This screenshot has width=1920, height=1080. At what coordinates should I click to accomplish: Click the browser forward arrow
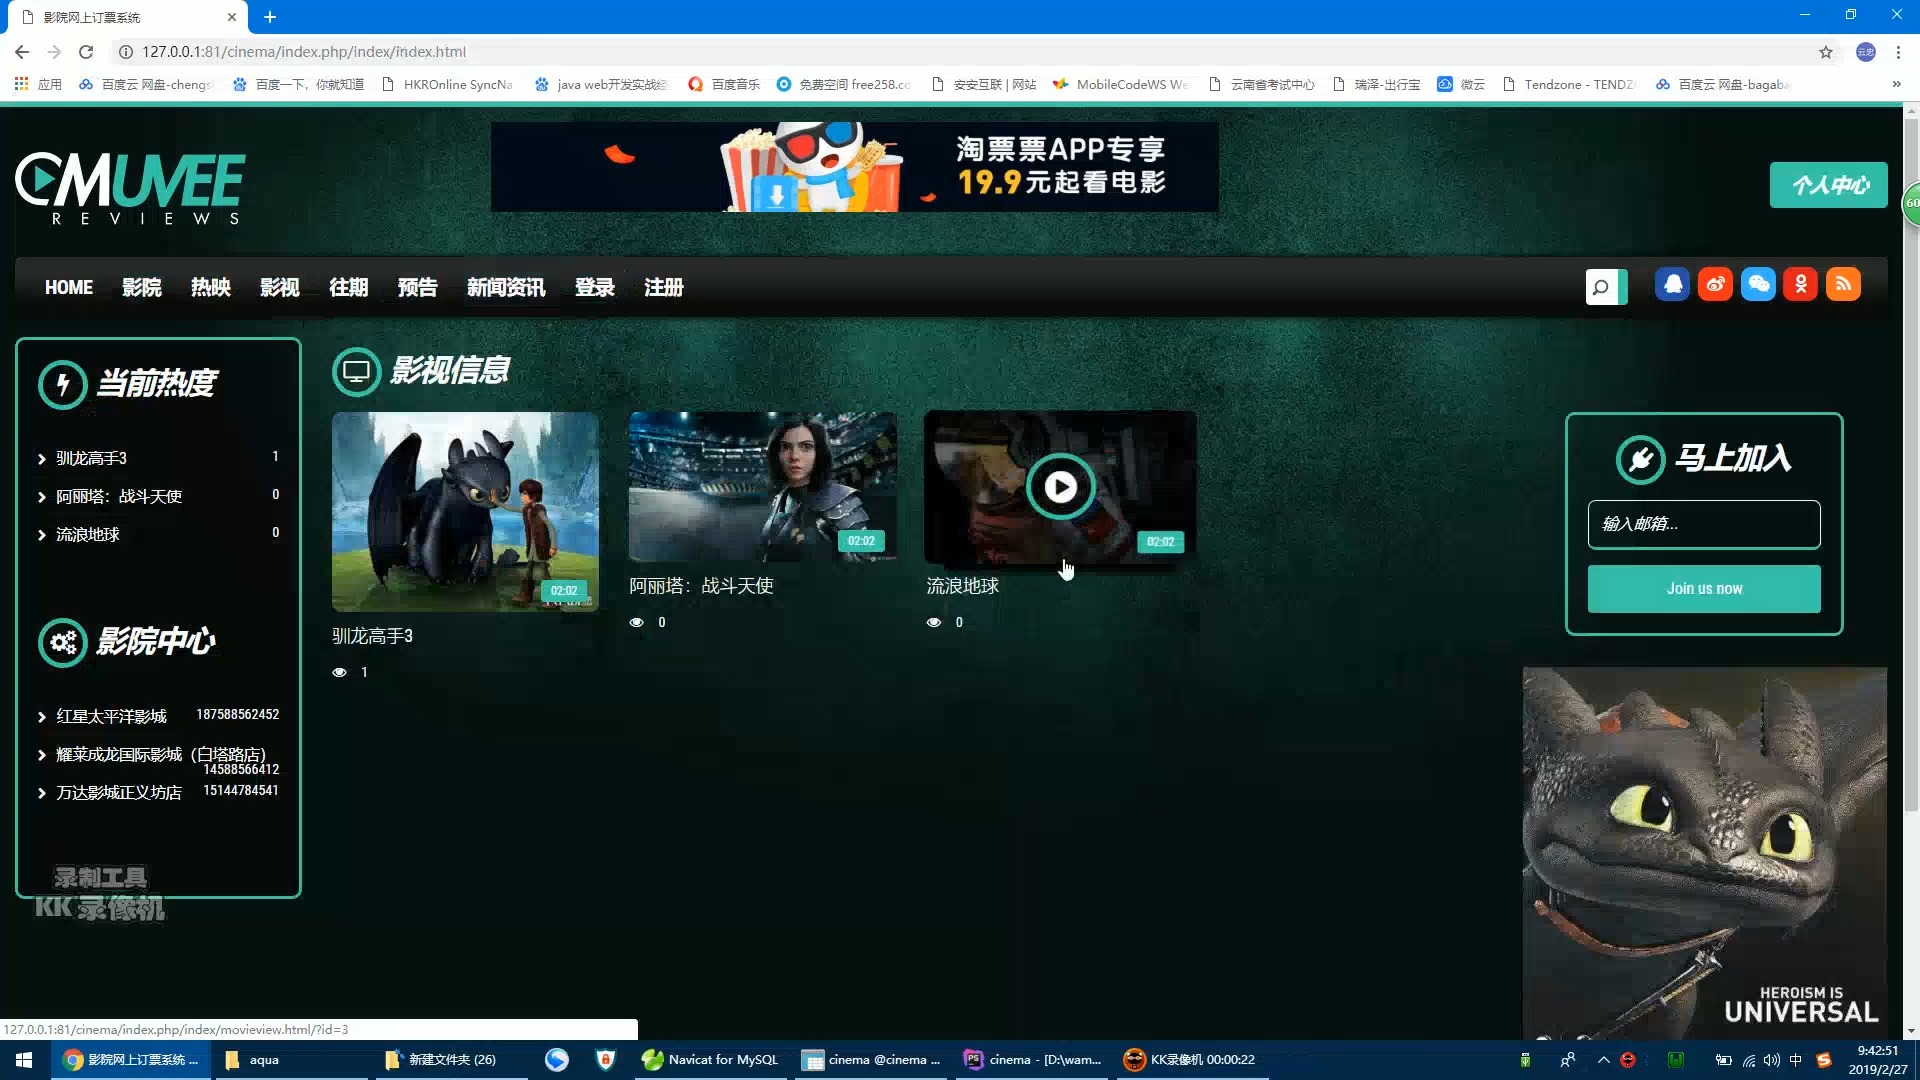(54, 52)
